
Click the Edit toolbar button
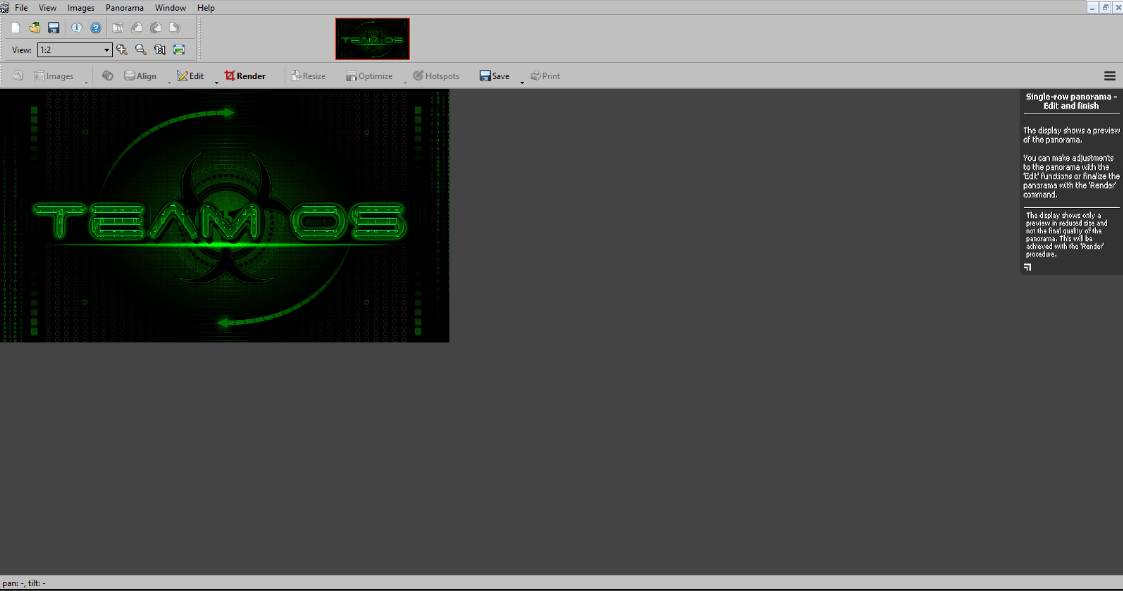[x=191, y=76]
